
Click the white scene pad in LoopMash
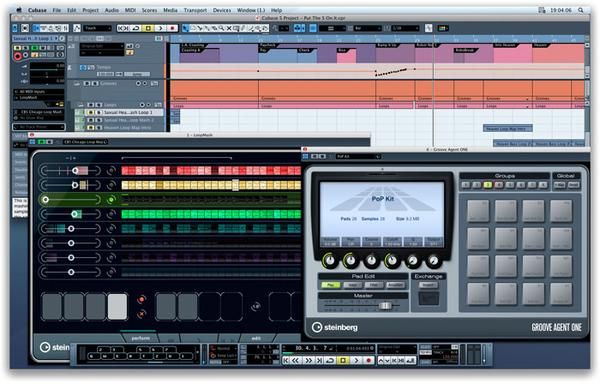coord(117,306)
